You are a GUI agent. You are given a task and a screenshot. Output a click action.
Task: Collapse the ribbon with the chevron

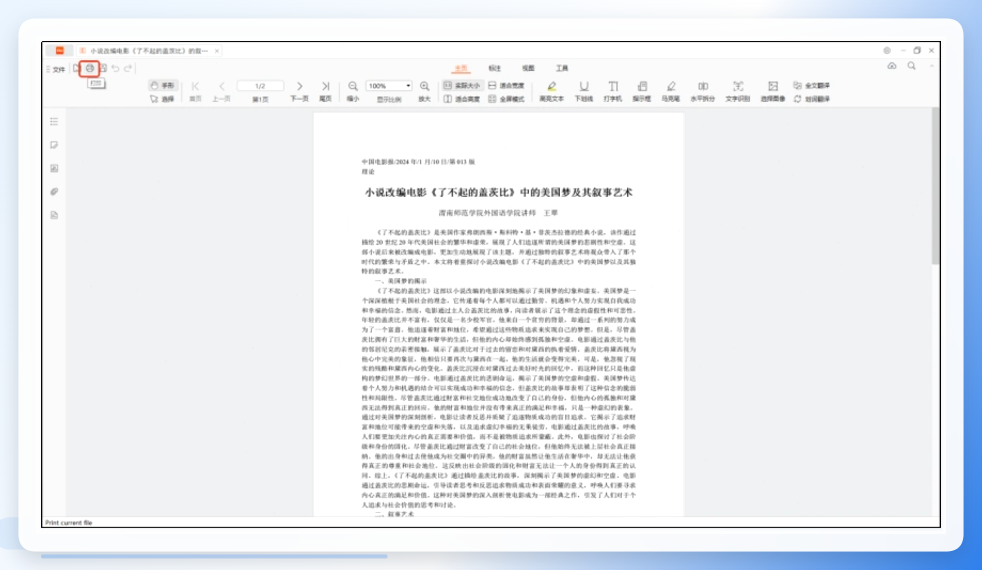pos(931,66)
